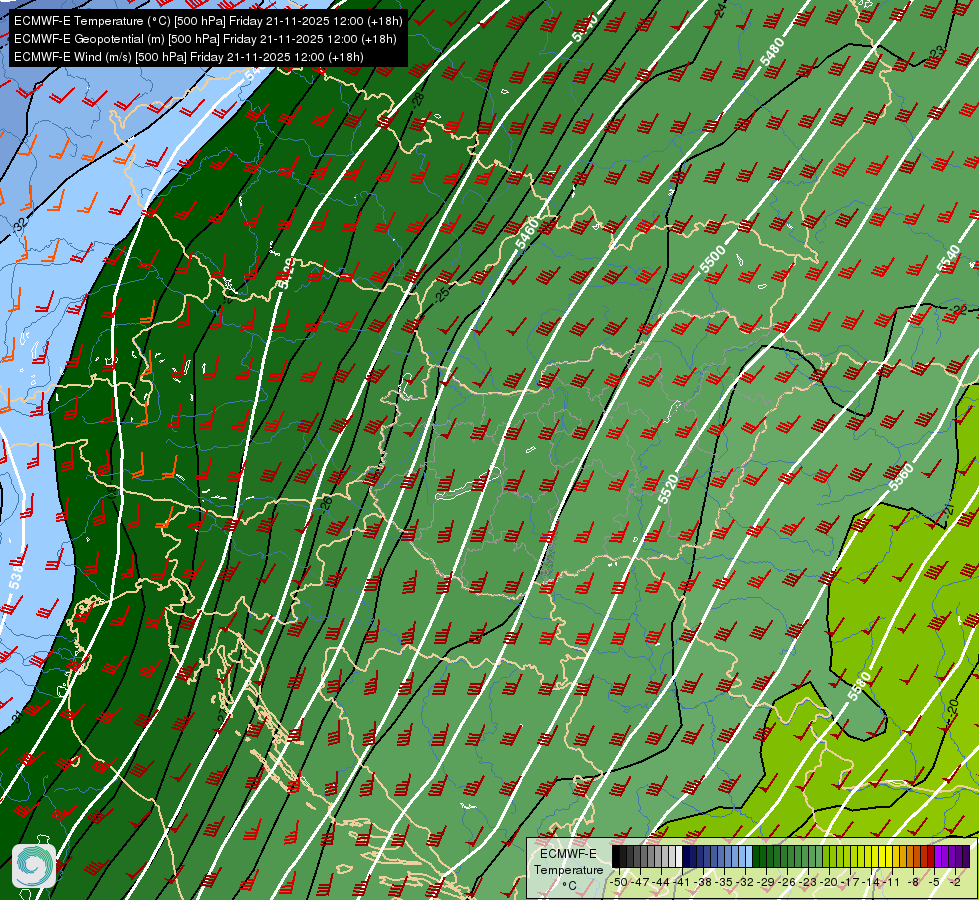The height and width of the screenshot is (900, 979).
Task: Click the -32 legend tick label
Action: tap(745, 882)
